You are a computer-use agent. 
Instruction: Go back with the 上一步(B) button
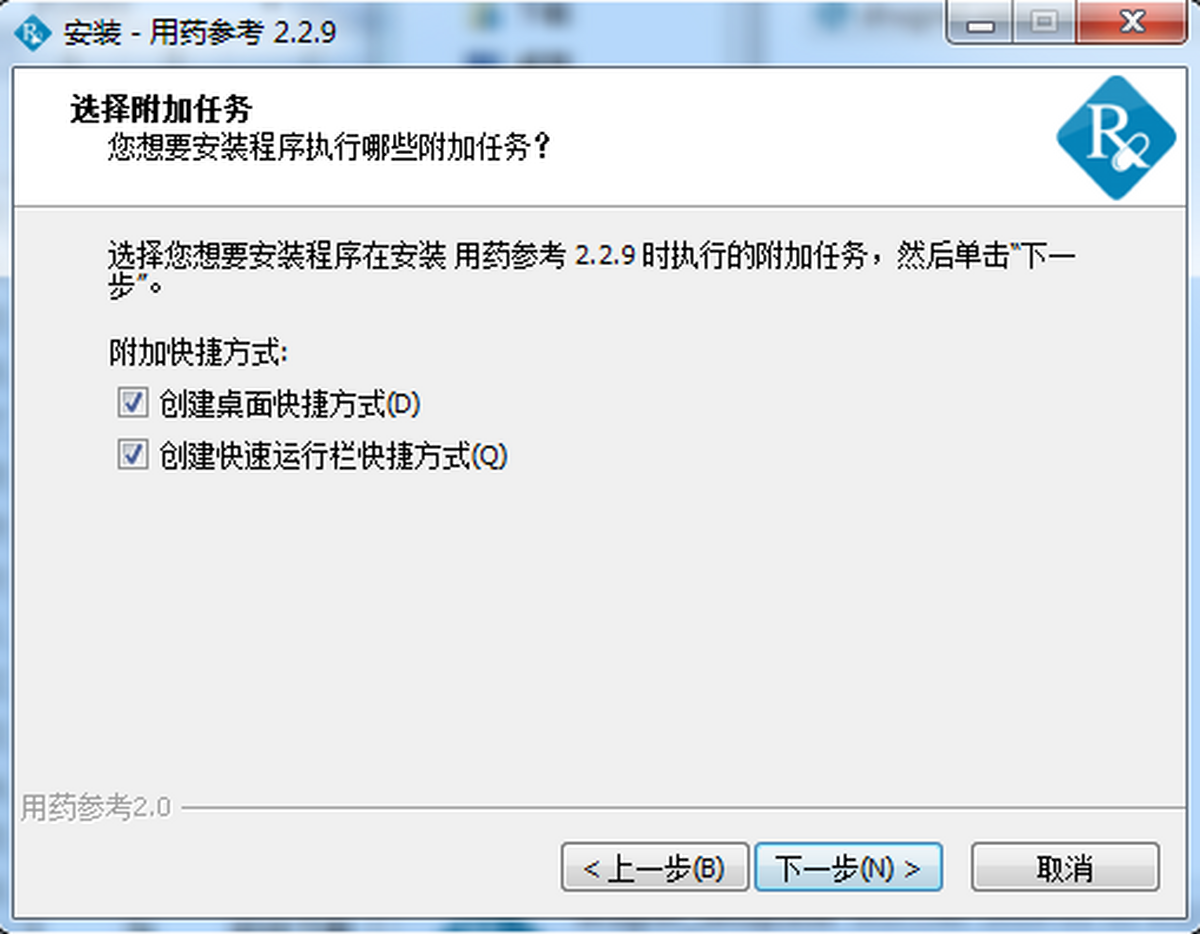tap(655, 868)
